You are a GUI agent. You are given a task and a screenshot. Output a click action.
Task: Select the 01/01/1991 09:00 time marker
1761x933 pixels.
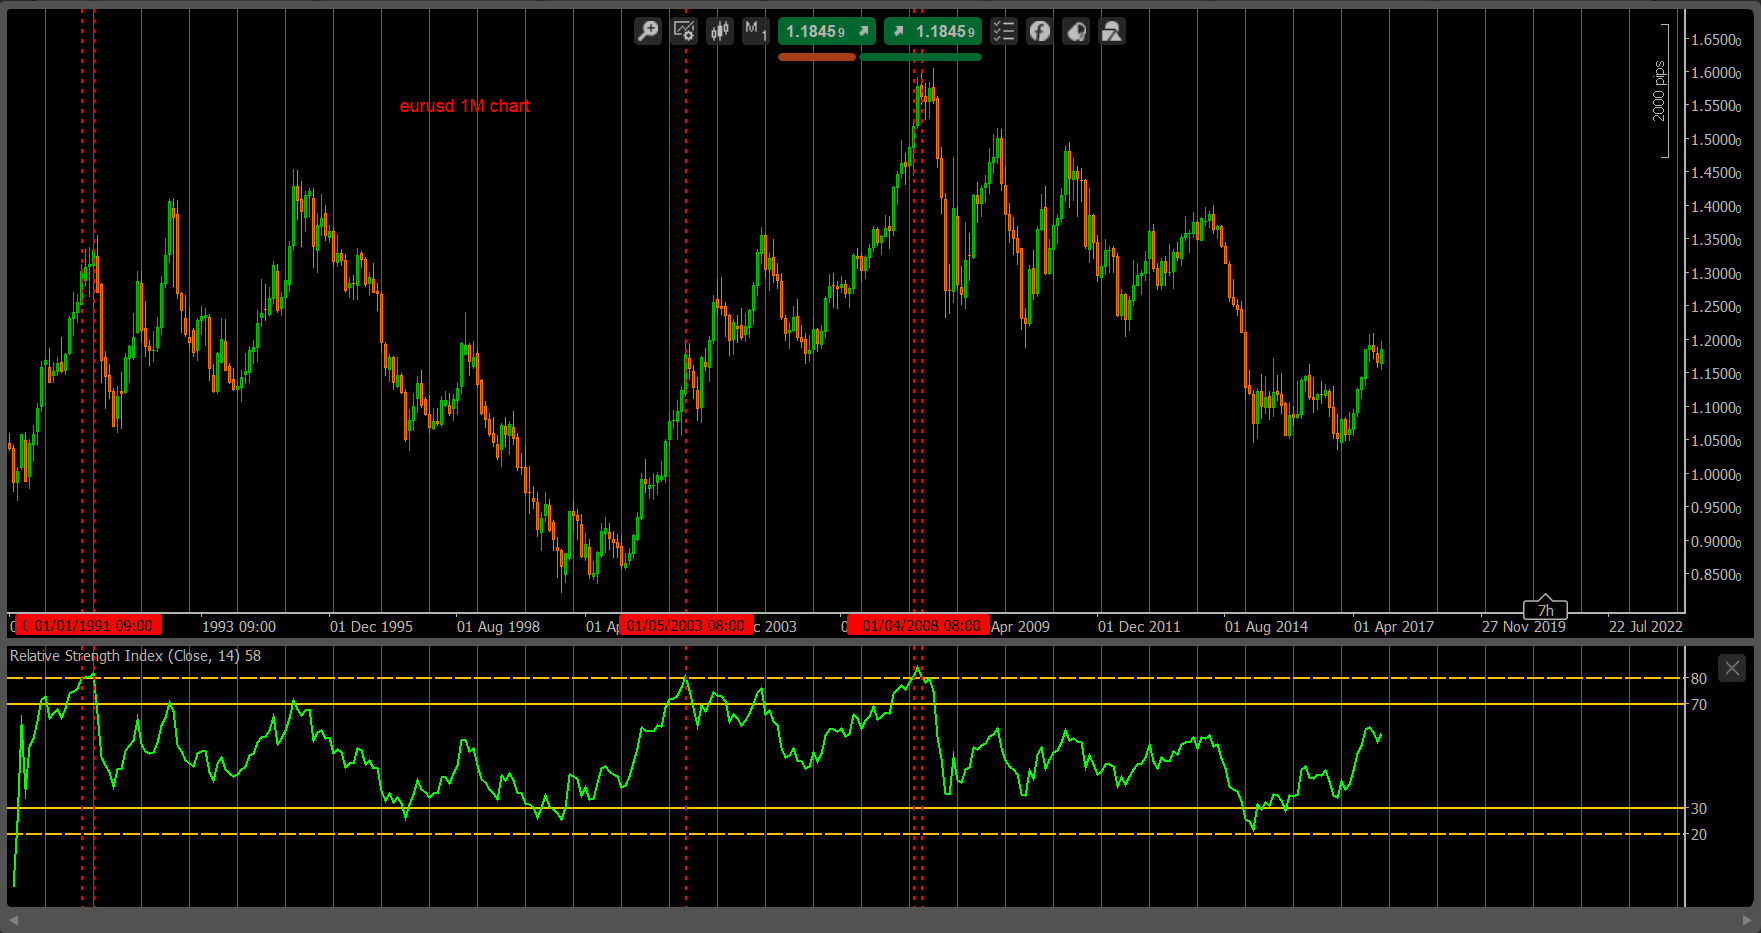[92, 626]
